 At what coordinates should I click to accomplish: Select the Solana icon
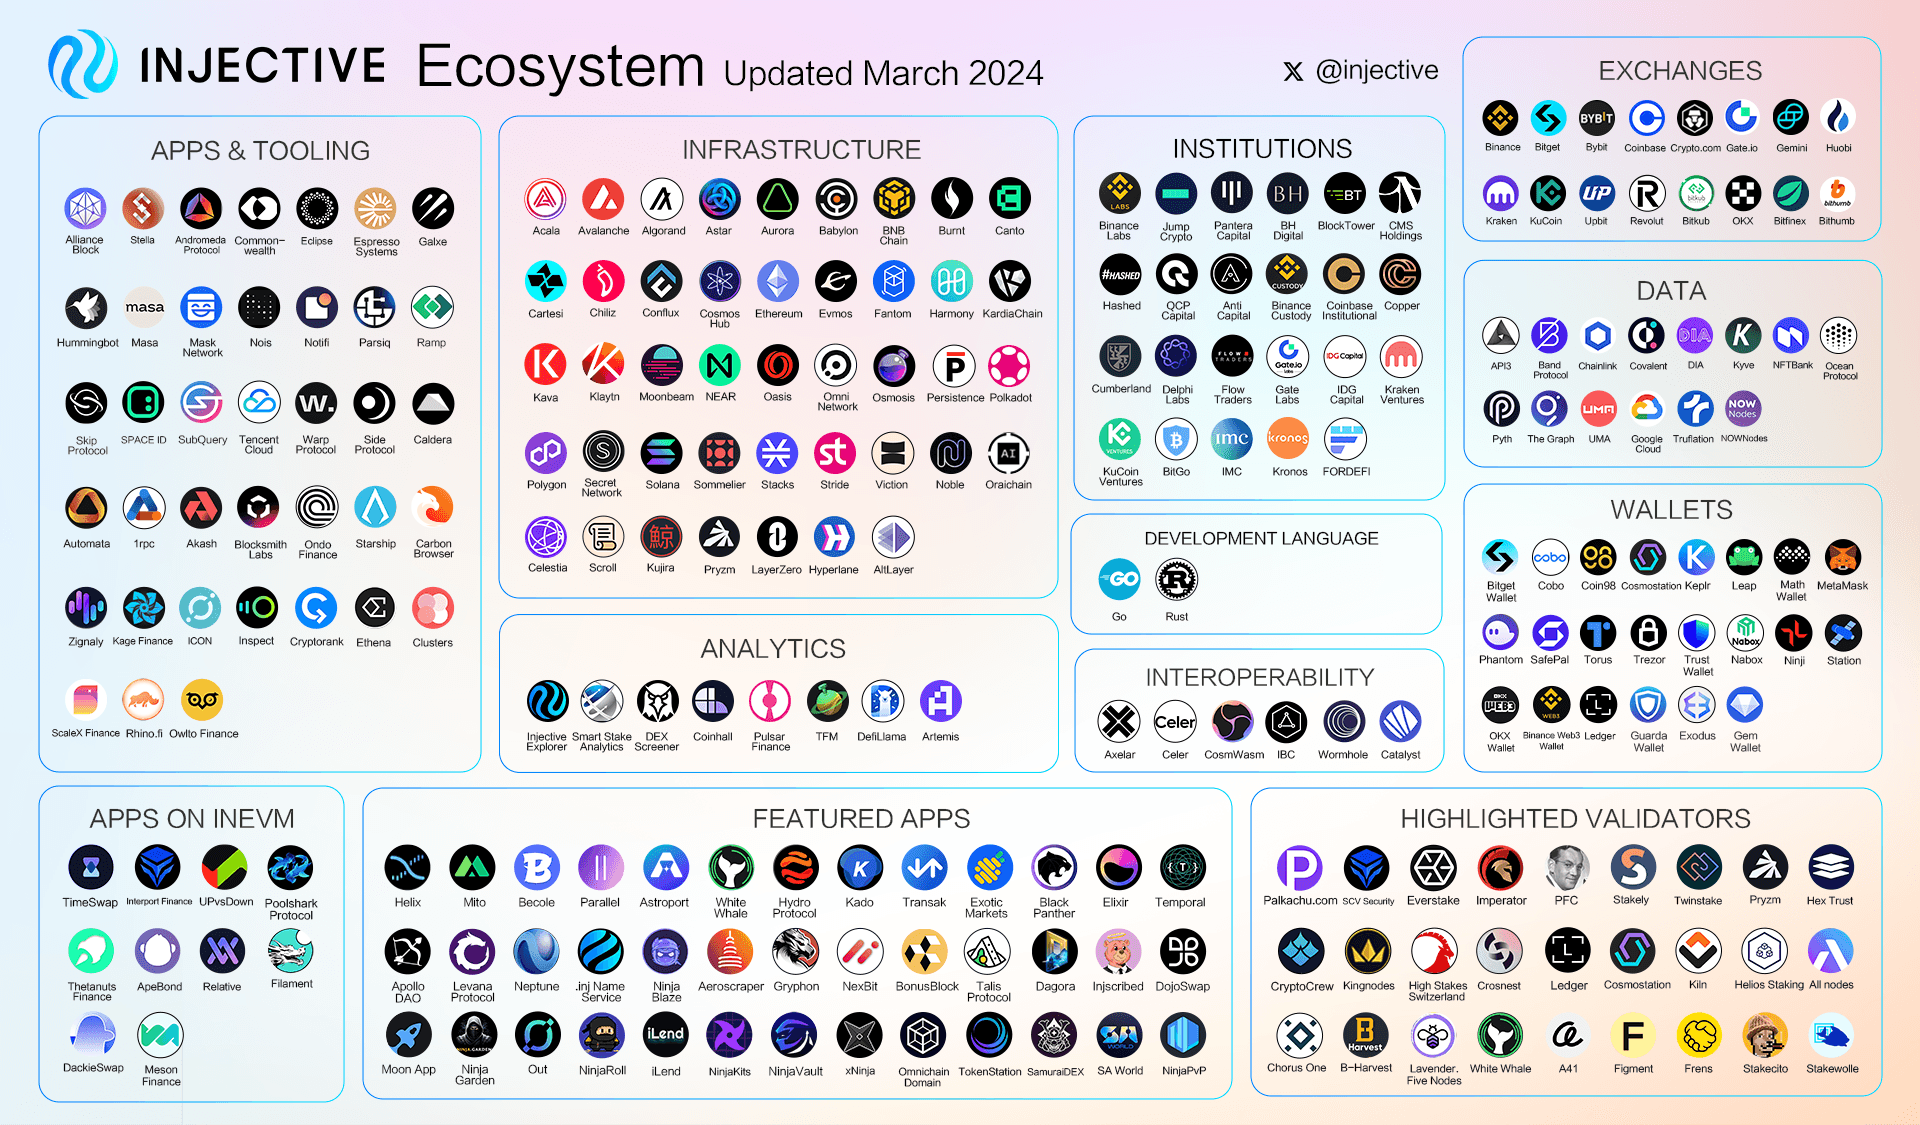[x=661, y=453]
